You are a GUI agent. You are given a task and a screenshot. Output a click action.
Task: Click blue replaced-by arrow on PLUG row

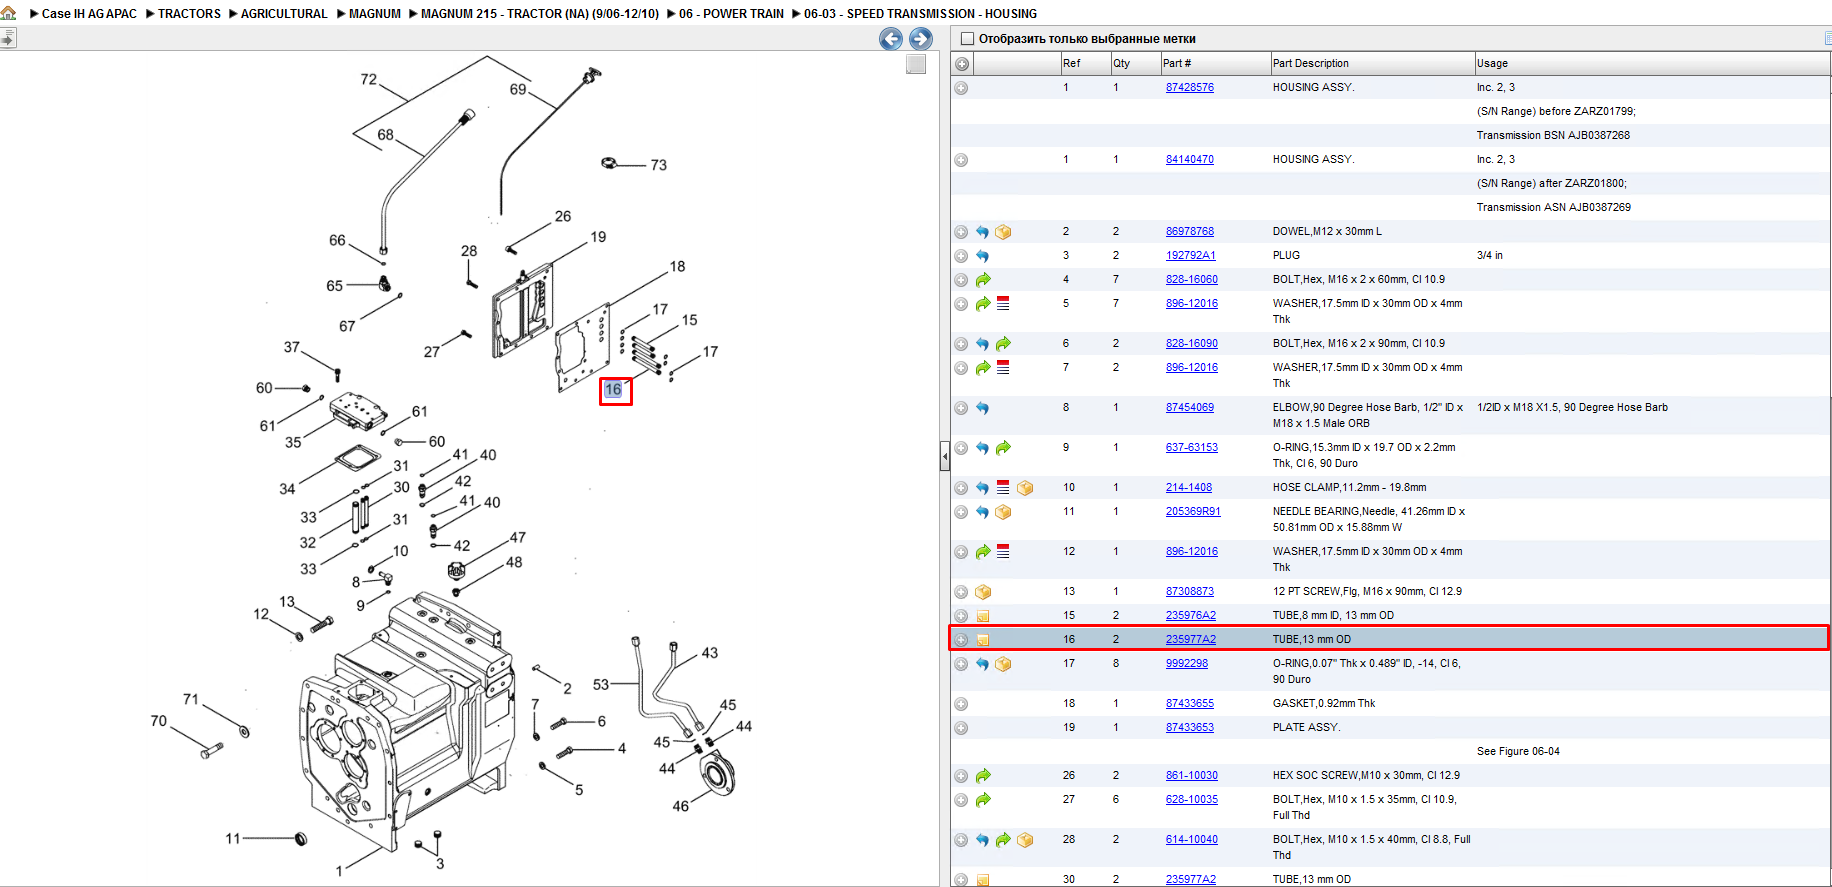(982, 256)
